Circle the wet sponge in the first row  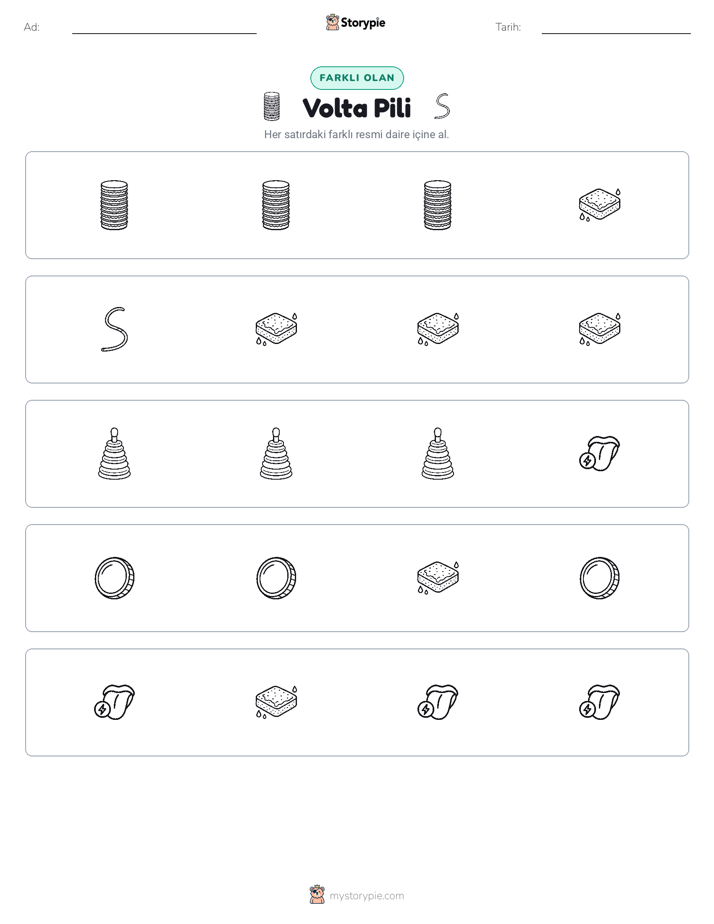599,204
